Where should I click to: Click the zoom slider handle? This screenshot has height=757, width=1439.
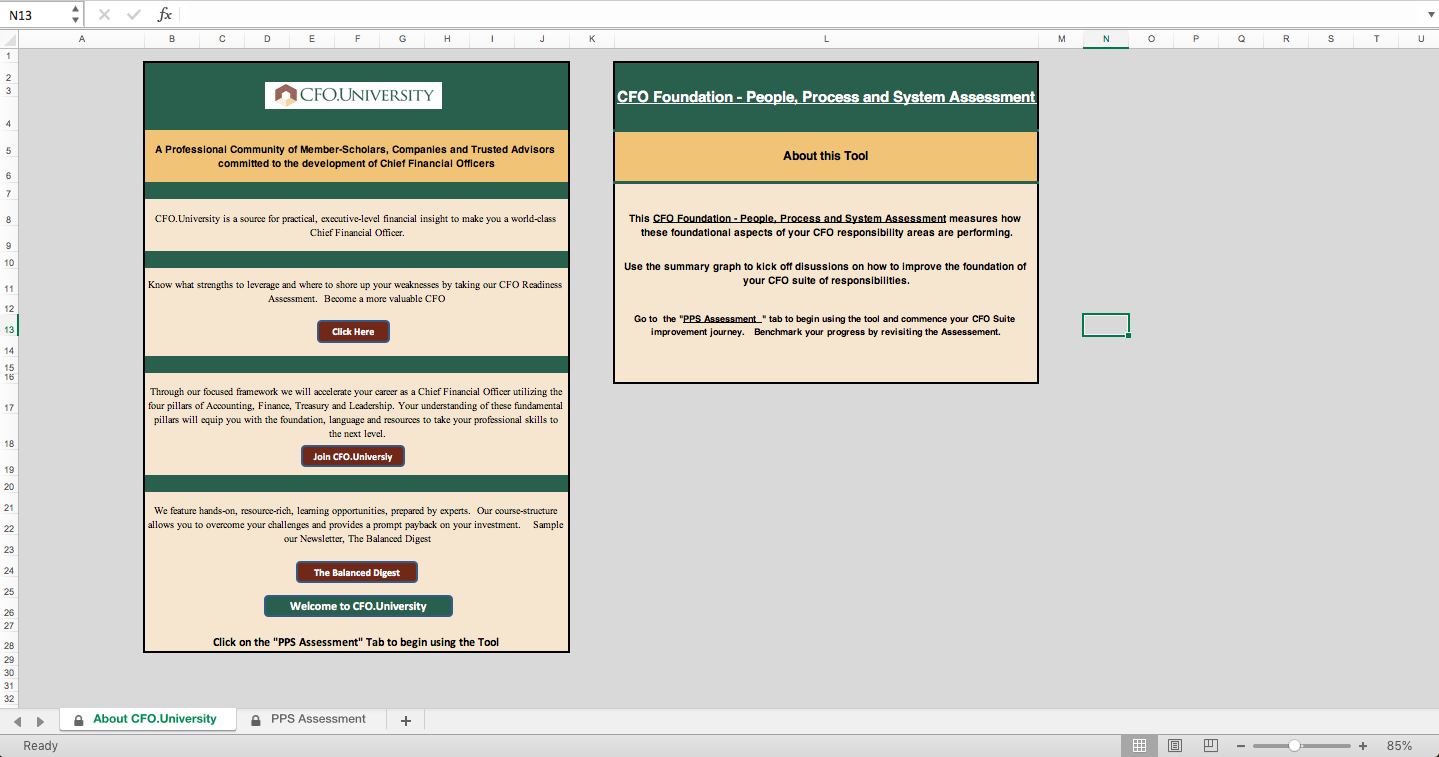[x=1294, y=746]
